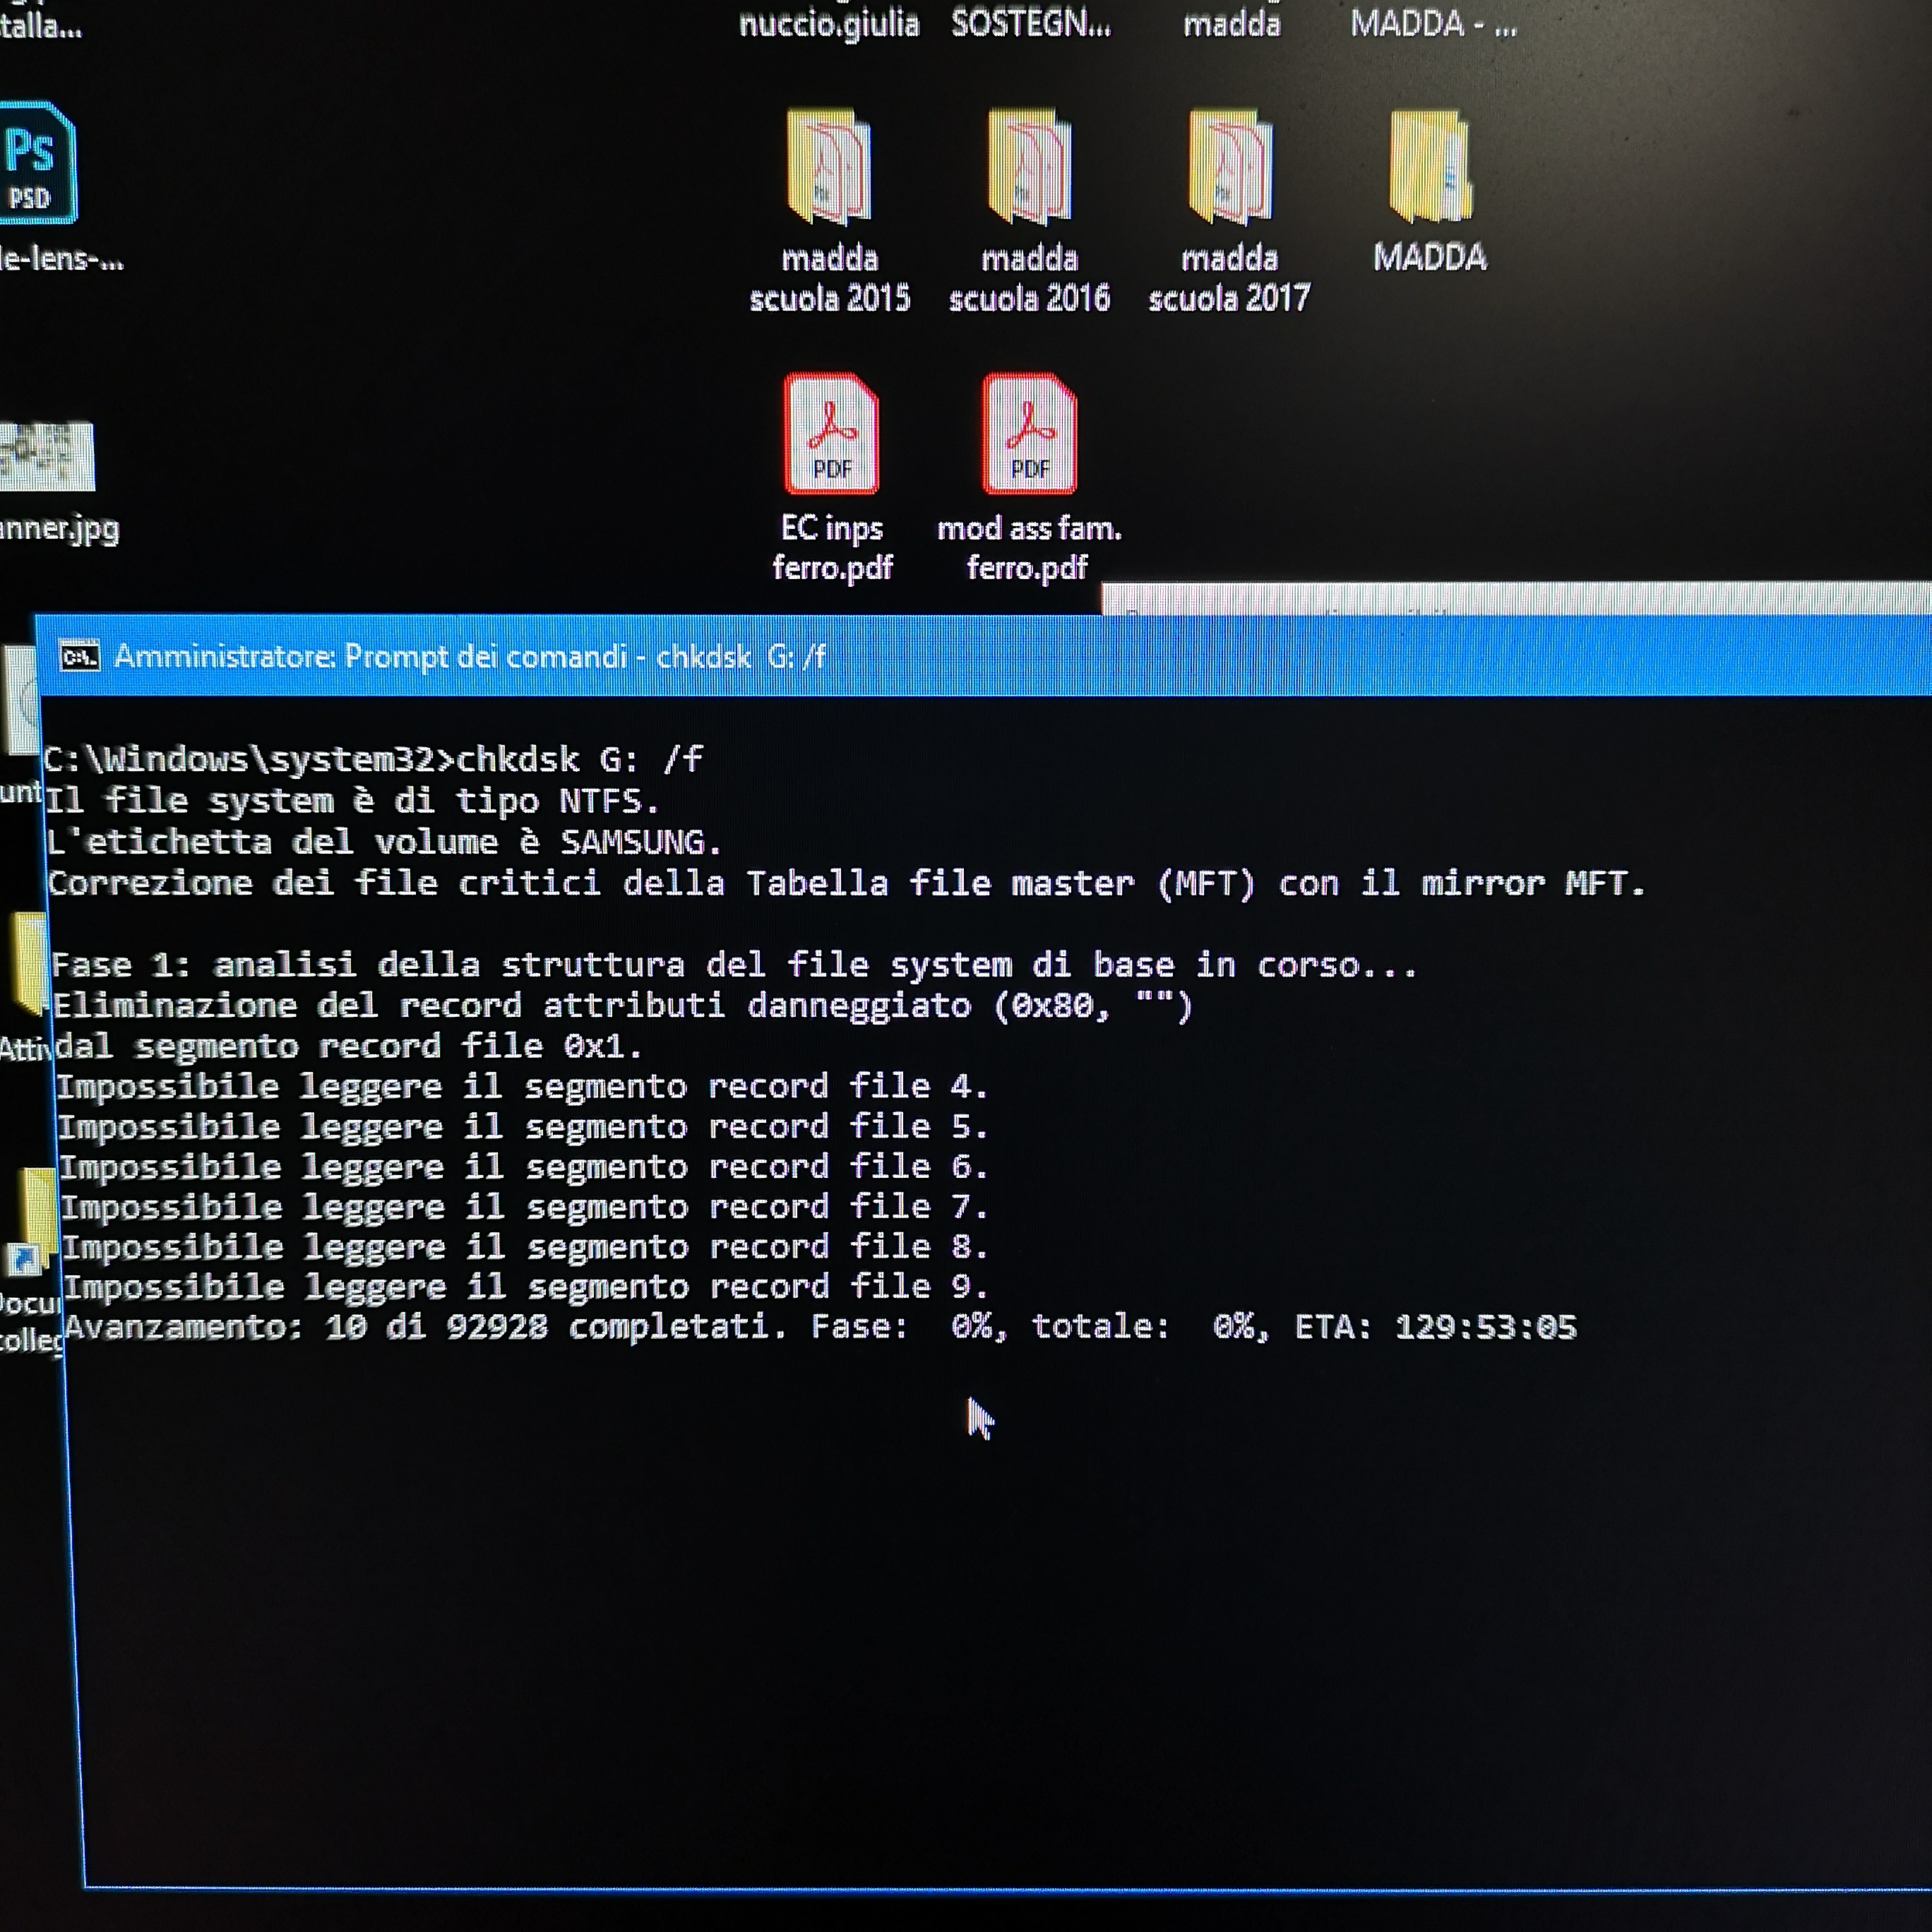Click inside the empty console area
The width and height of the screenshot is (1932, 1932).
point(1000,1650)
